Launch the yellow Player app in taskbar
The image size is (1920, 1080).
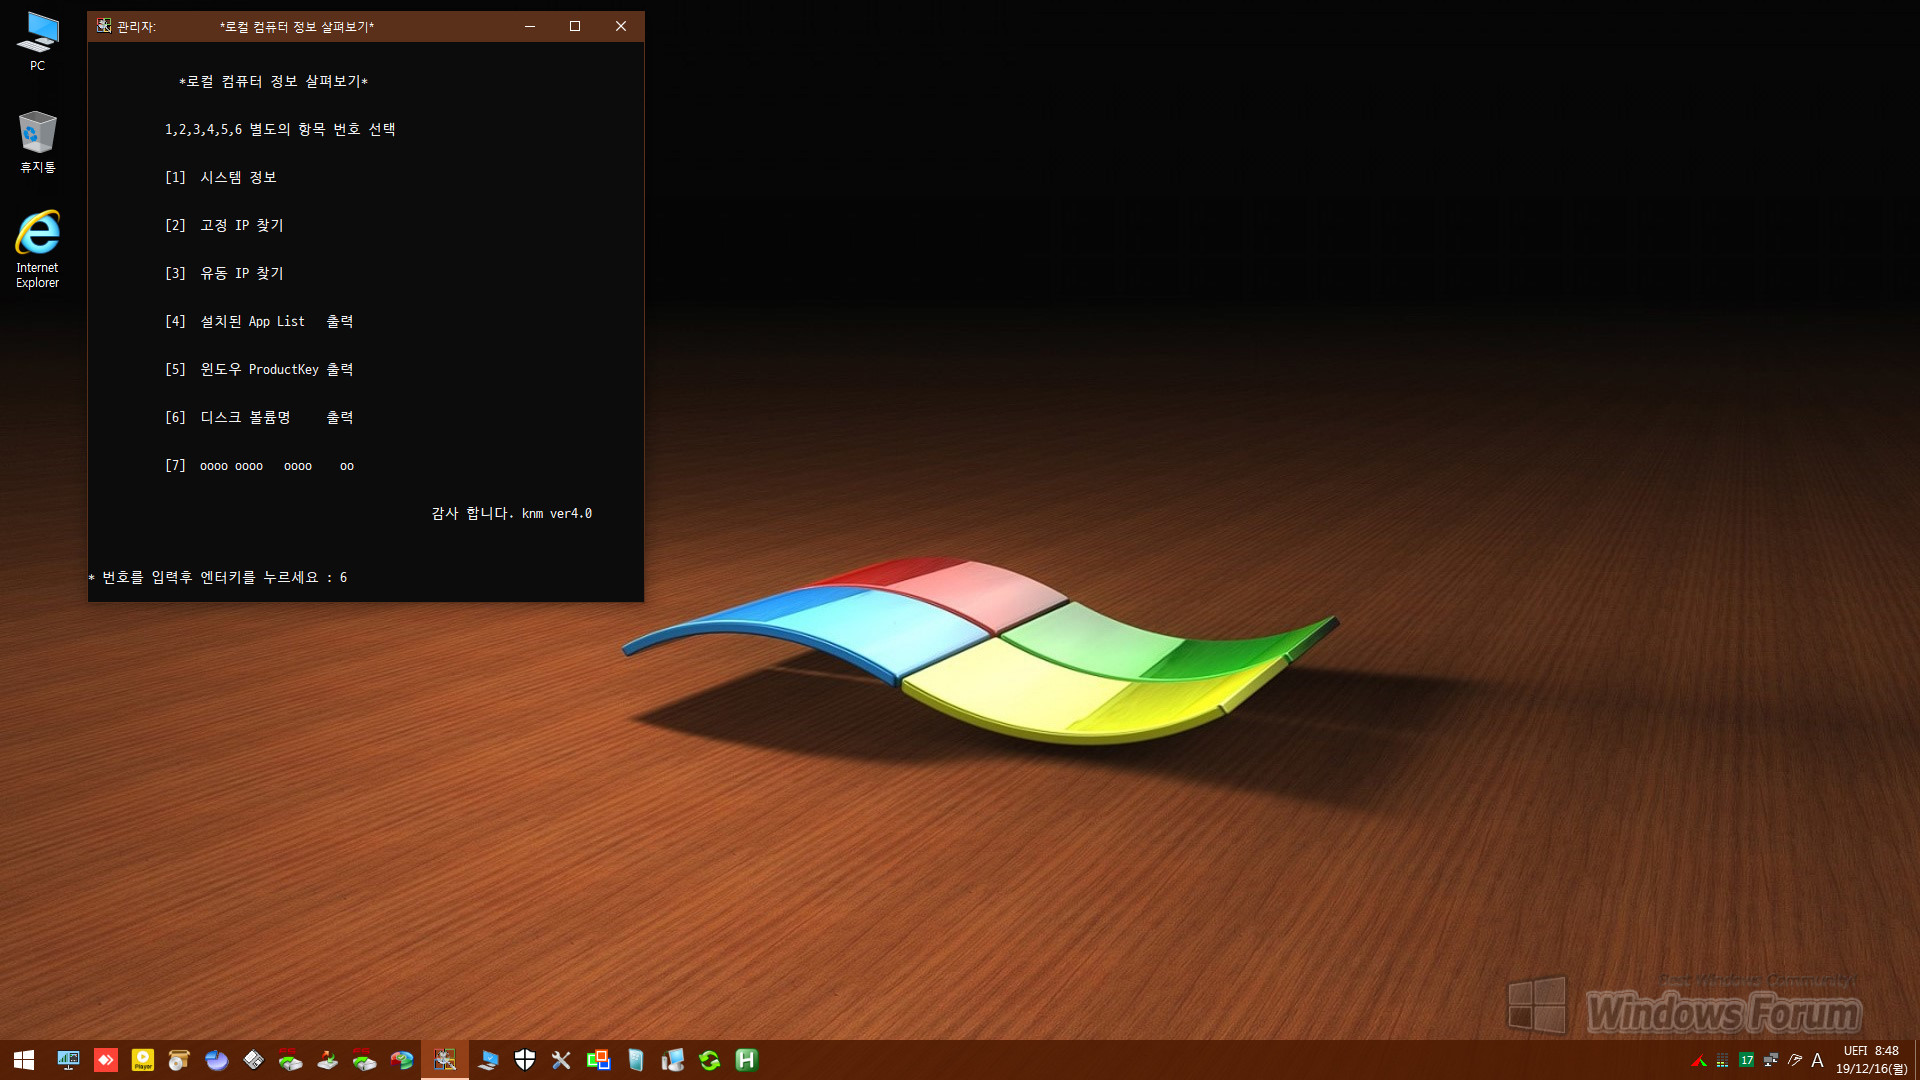(x=143, y=1060)
